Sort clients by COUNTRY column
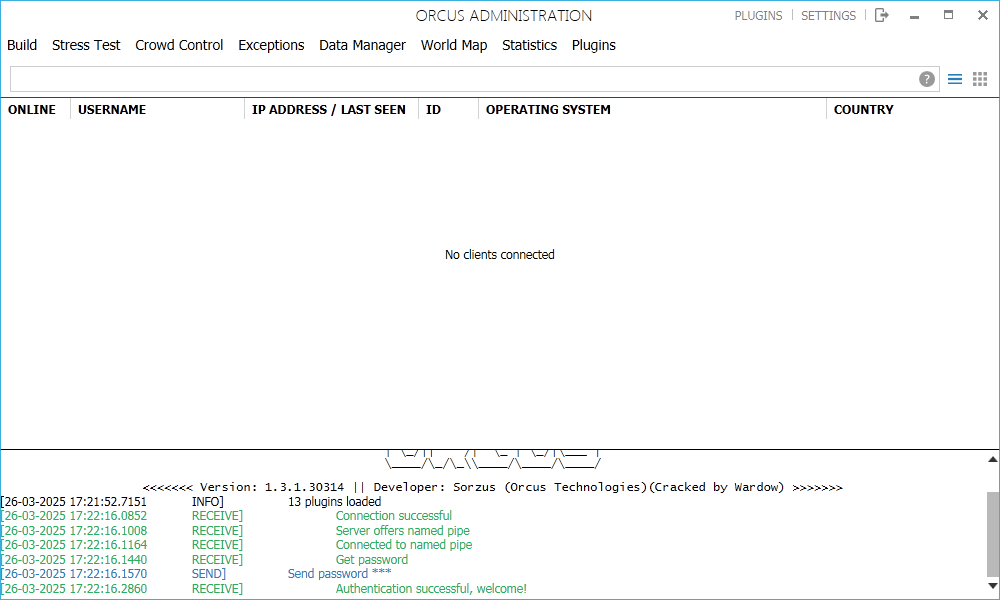This screenshot has height=600, width=1000. (863, 110)
